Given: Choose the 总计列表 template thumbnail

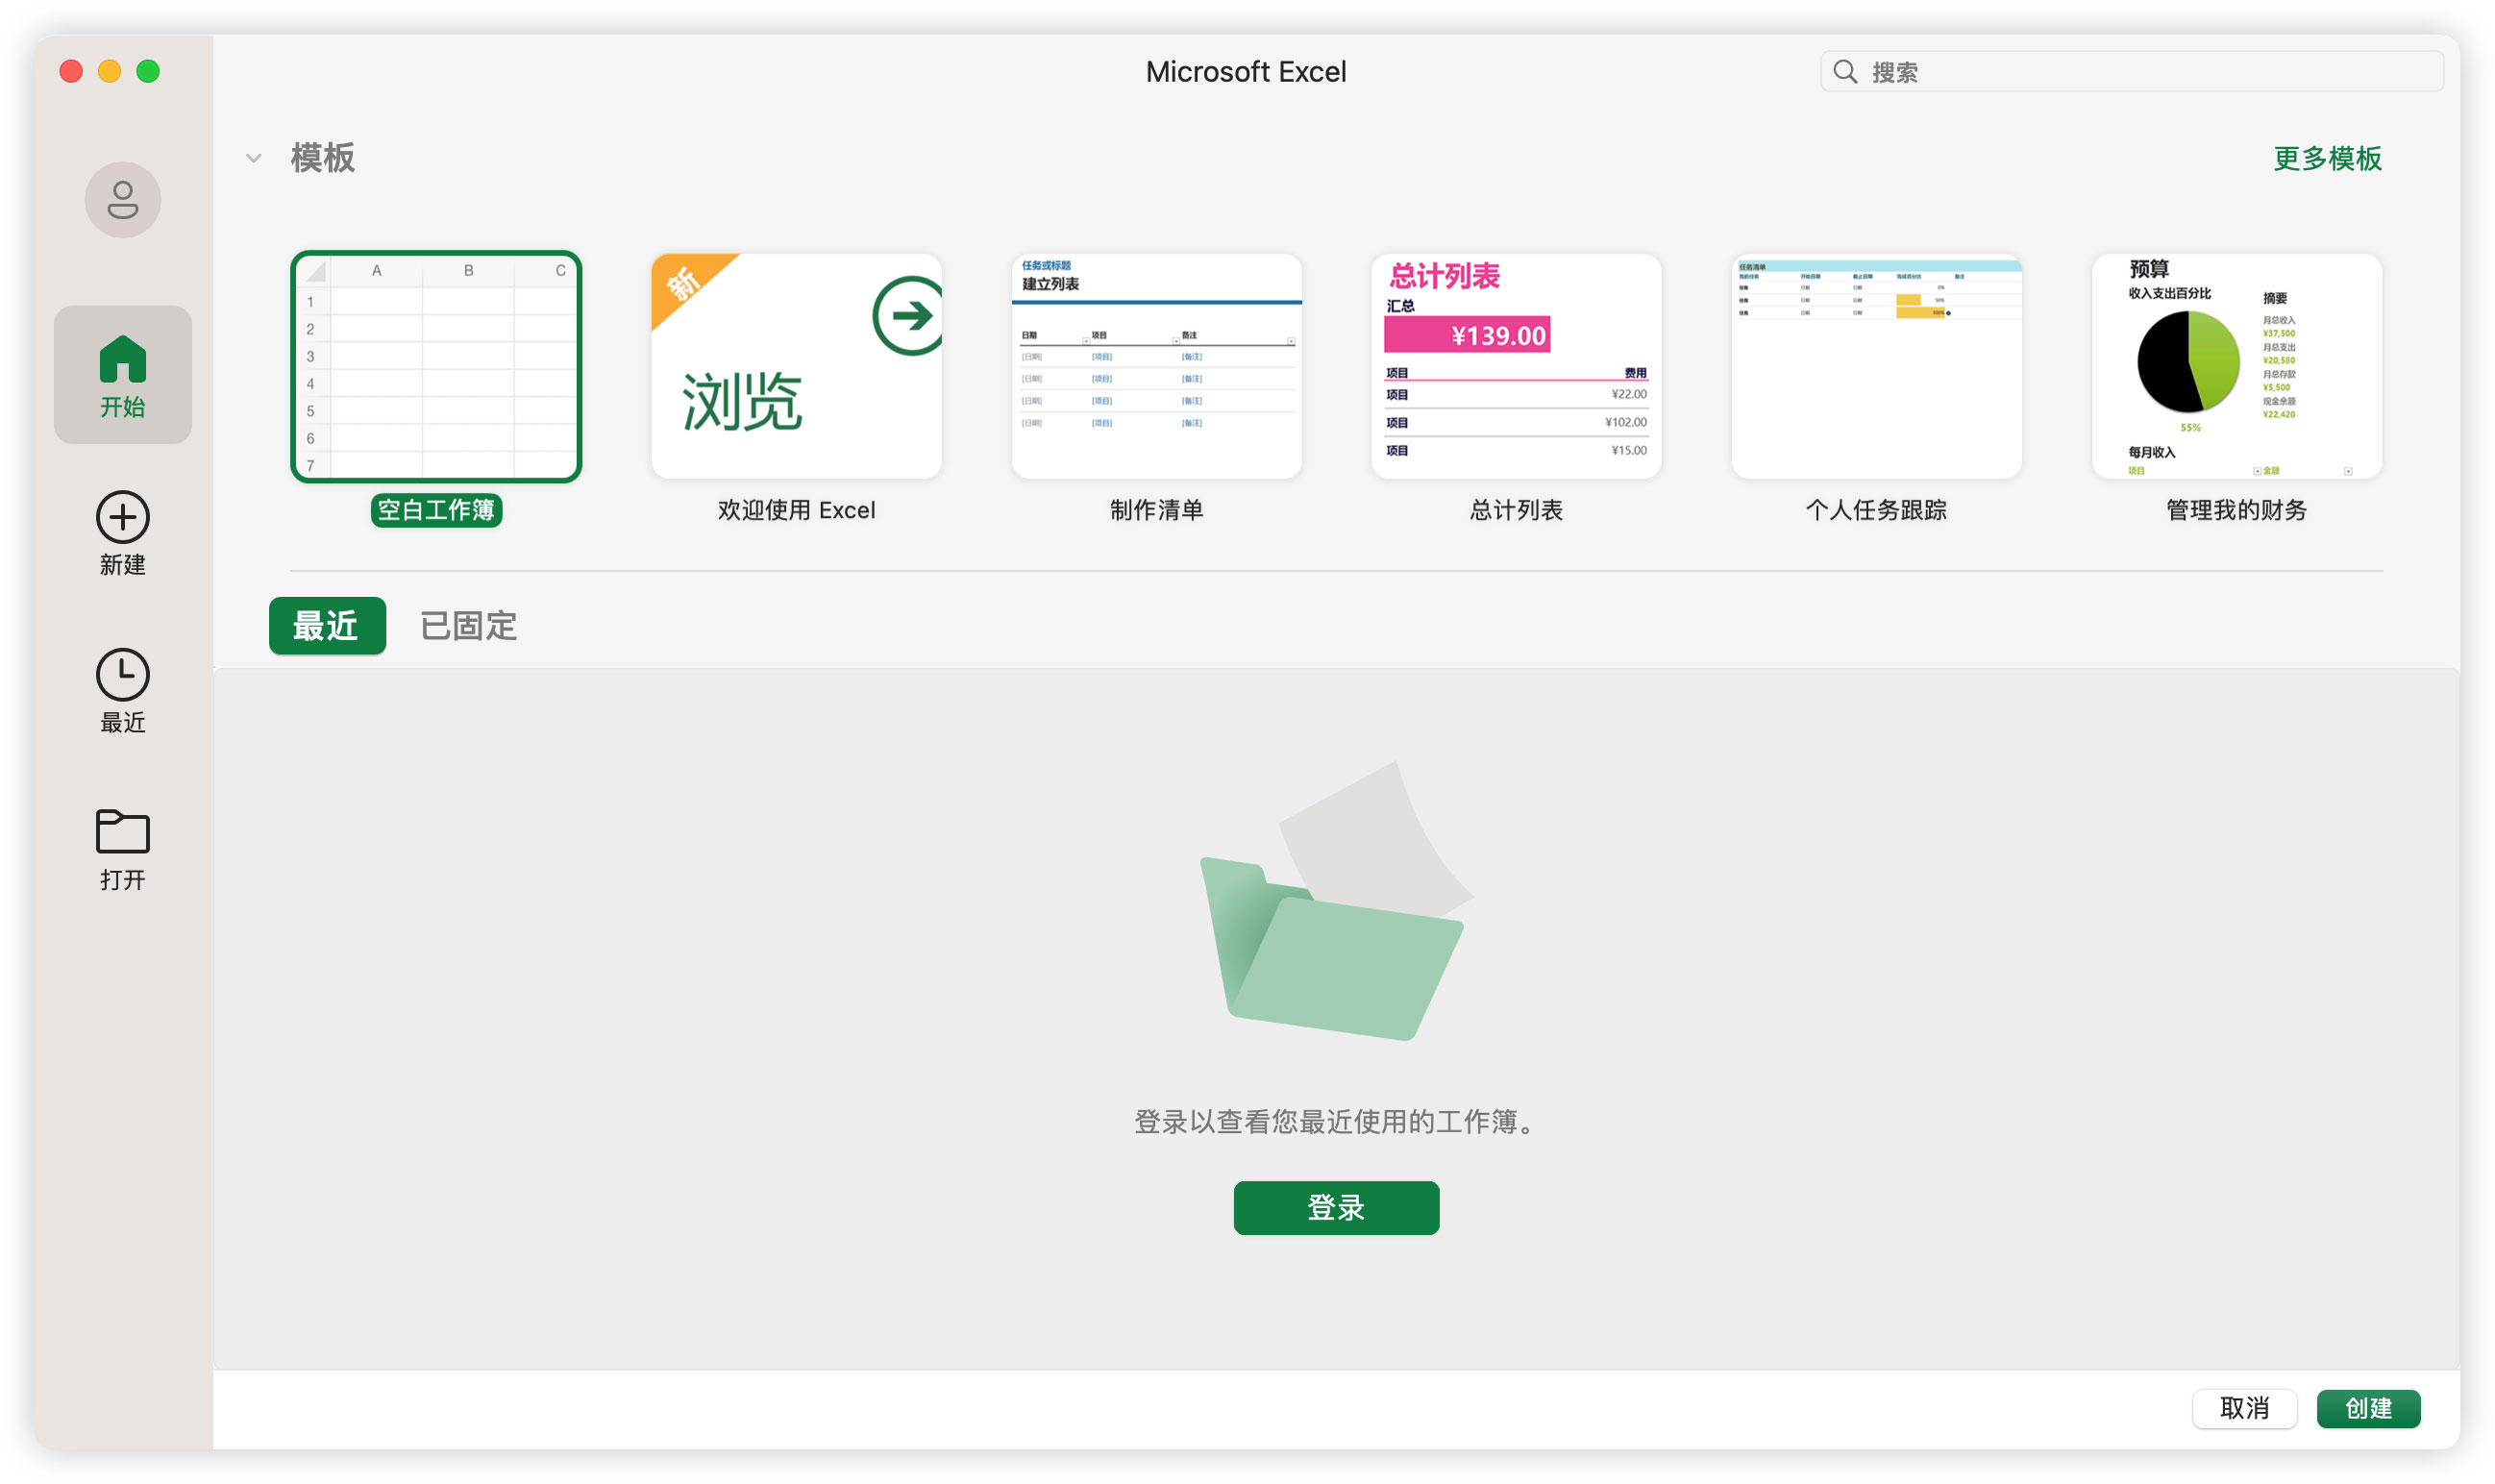Looking at the screenshot, I should tap(1516, 366).
